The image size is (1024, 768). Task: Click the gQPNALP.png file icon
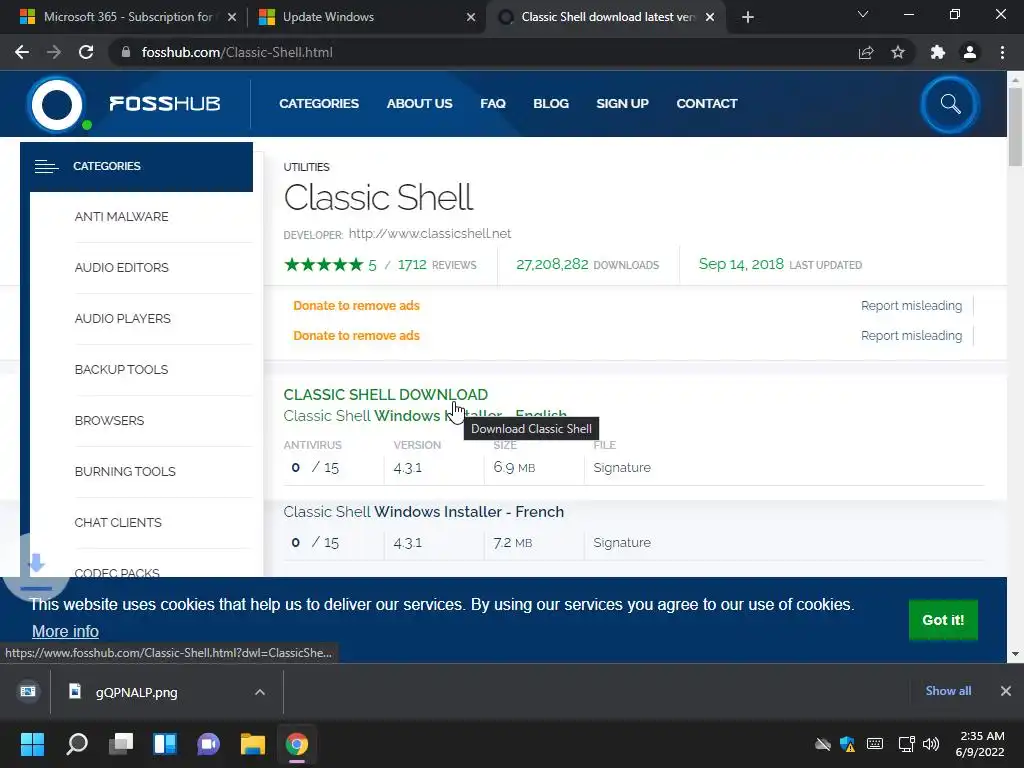click(75, 691)
